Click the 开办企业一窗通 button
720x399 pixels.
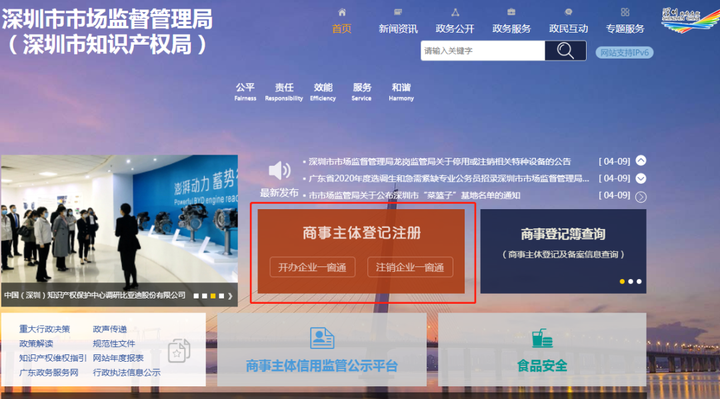312,267
